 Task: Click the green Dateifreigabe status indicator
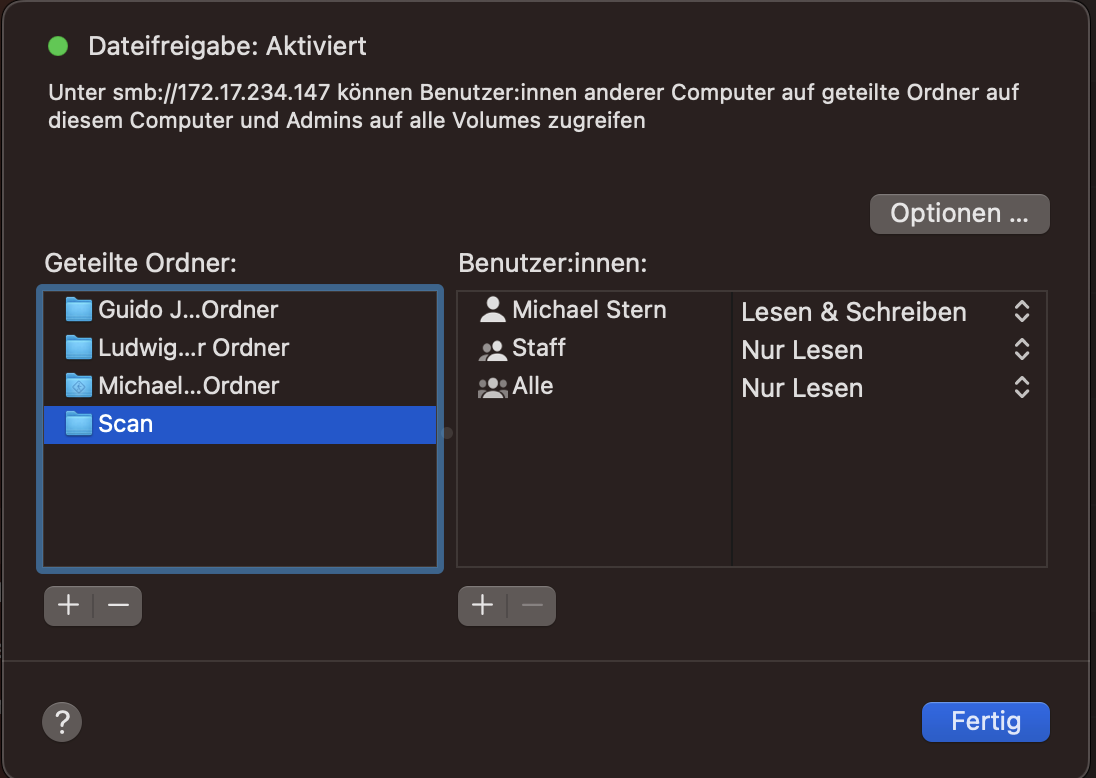point(58,45)
